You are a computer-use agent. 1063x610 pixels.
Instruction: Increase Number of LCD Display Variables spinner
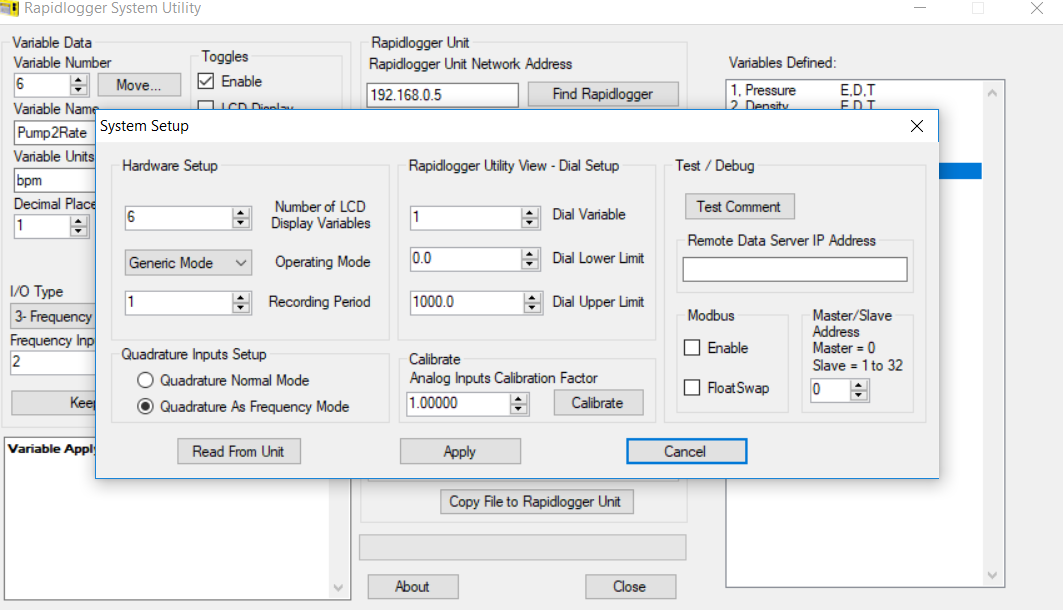240,213
